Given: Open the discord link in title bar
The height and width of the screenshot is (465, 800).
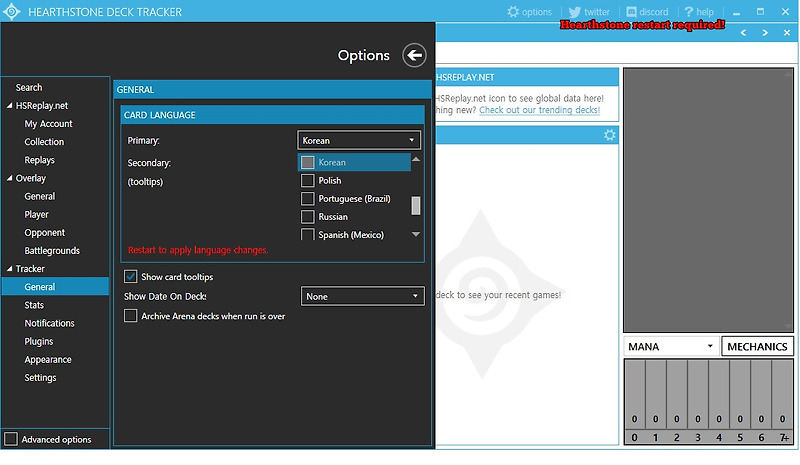Looking at the screenshot, I should click(647, 12).
